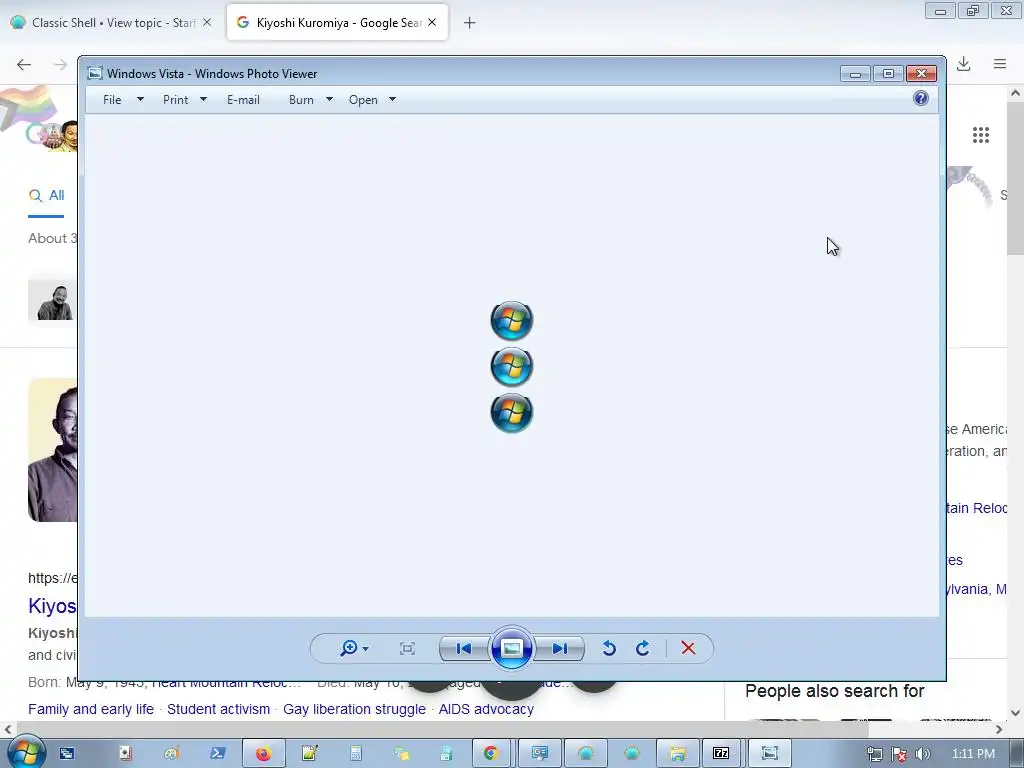Rotate the image clockwise
This screenshot has height=768, width=1024.
[x=643, y=648]
